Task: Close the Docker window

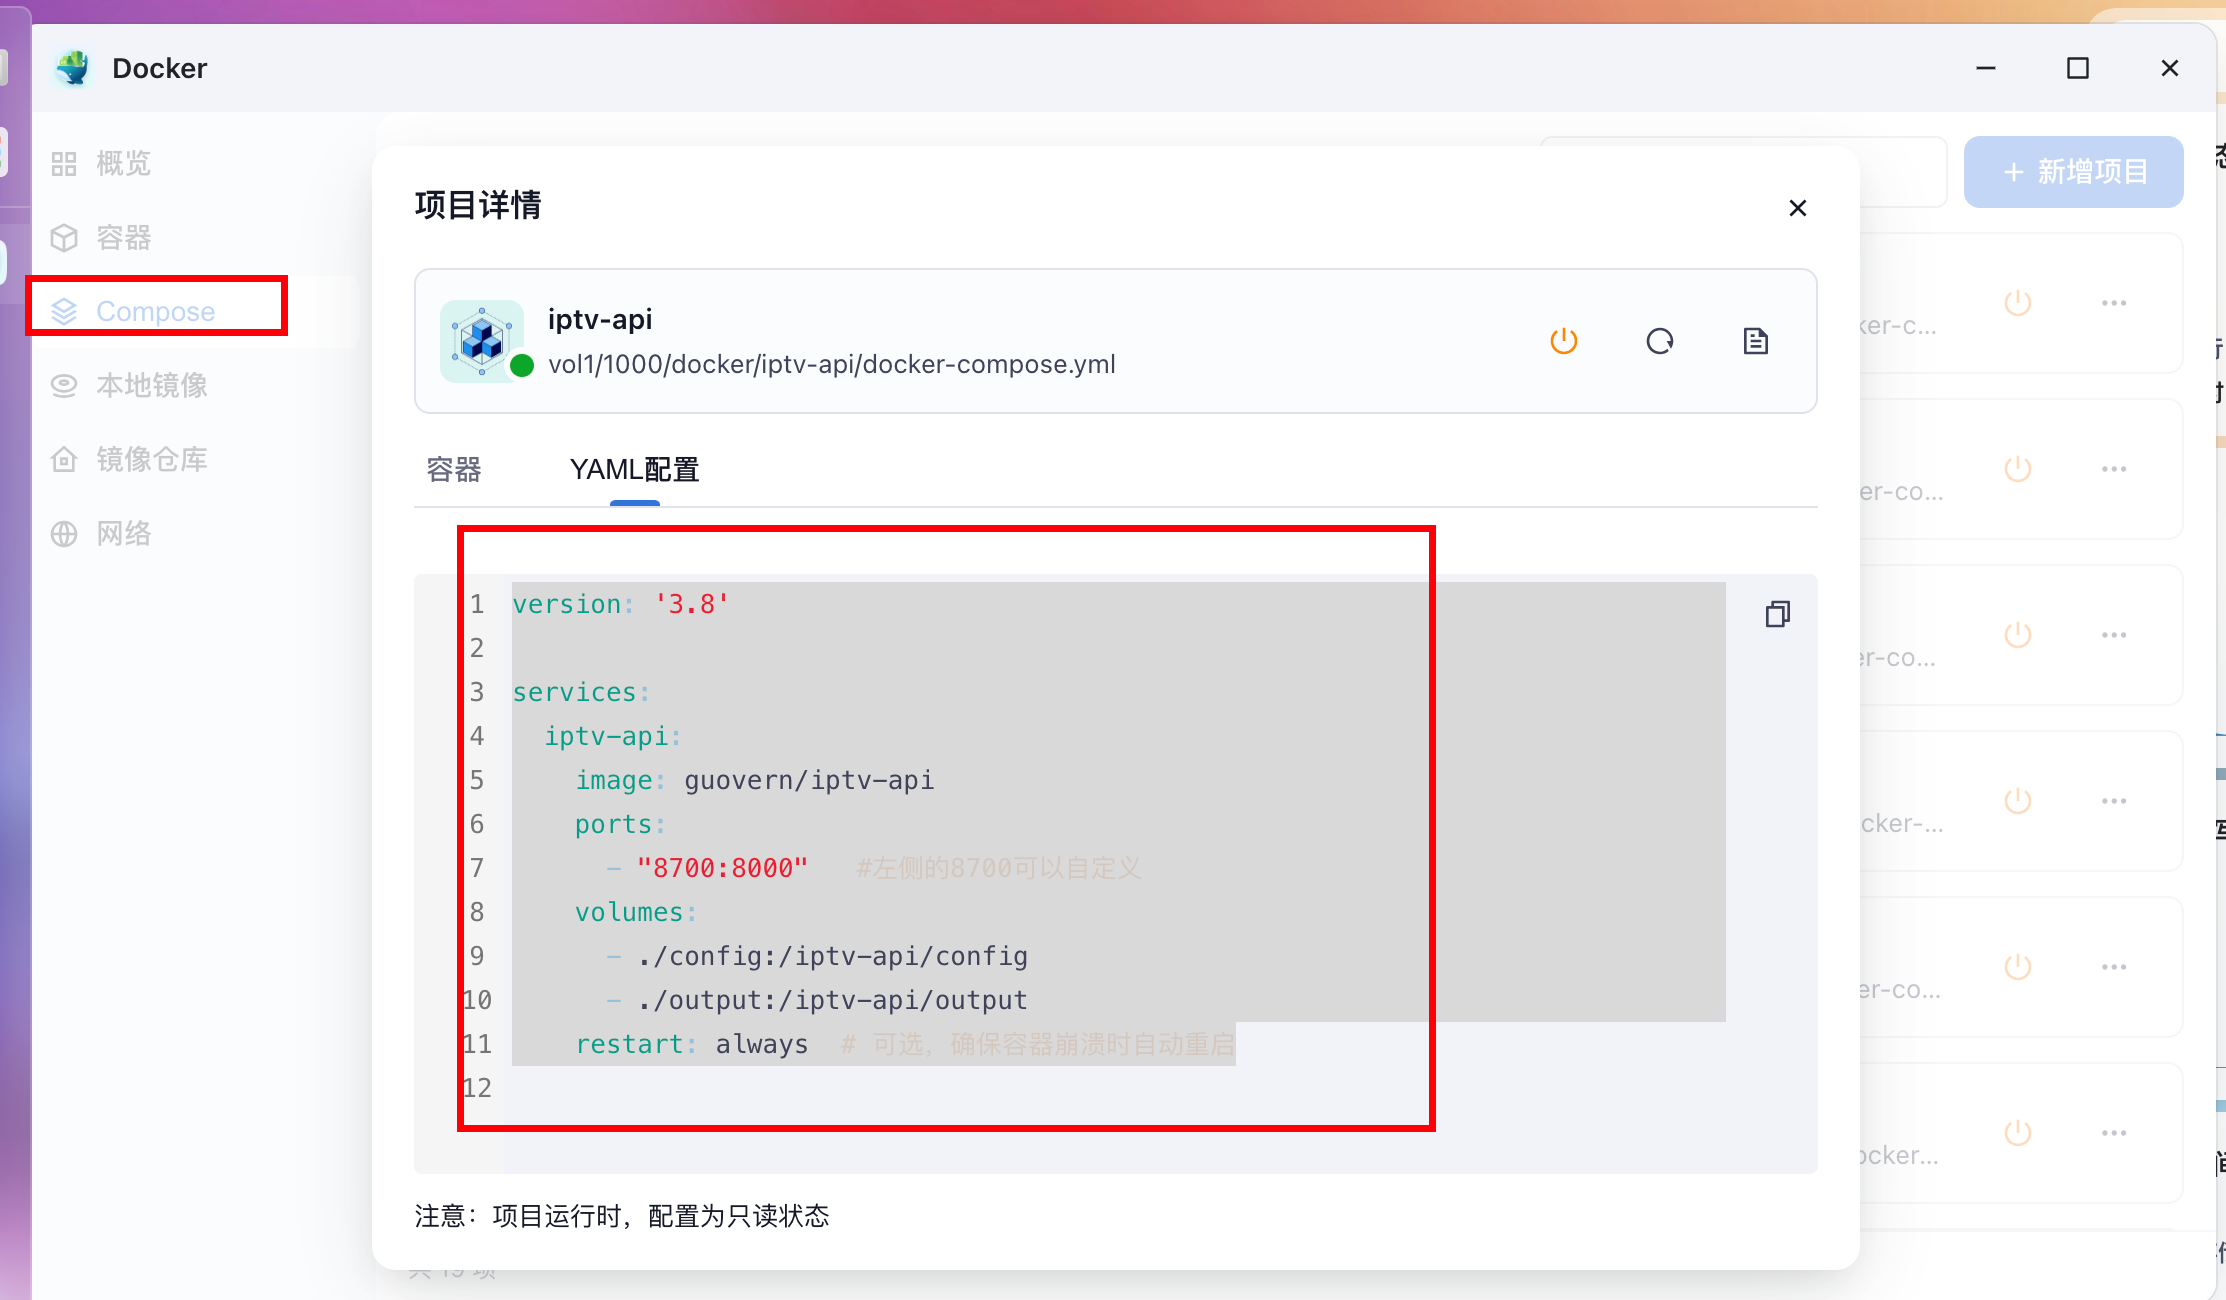Action: (2170, 68)
